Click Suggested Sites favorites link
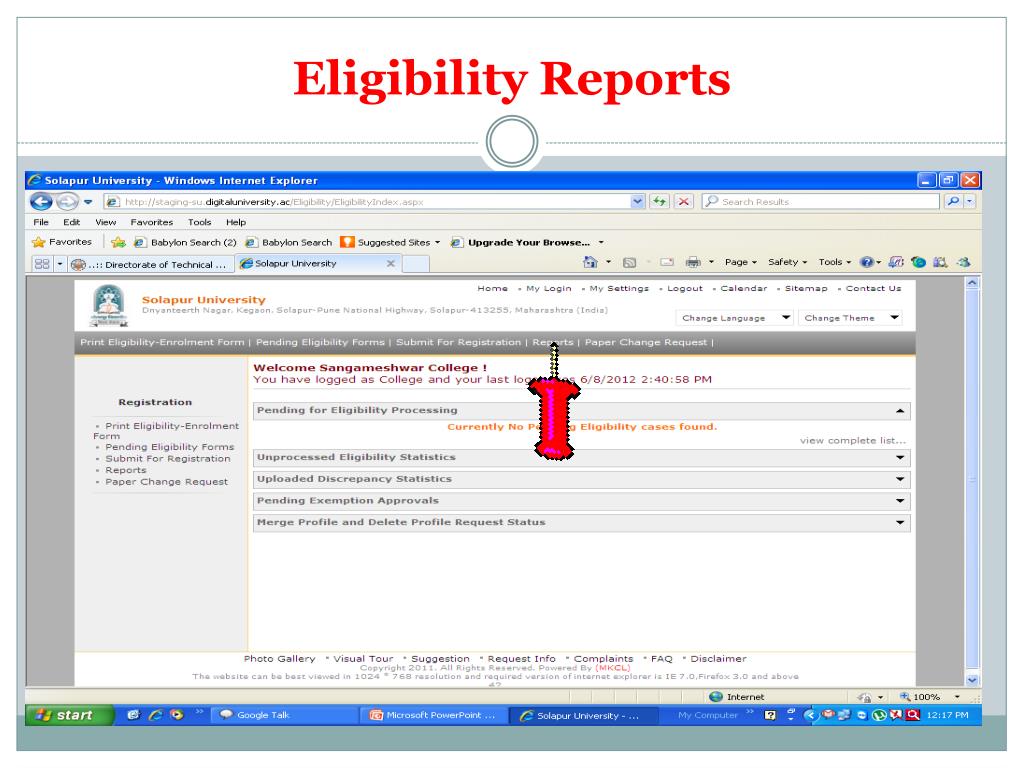1024x768 pixels. coord(391,242)
